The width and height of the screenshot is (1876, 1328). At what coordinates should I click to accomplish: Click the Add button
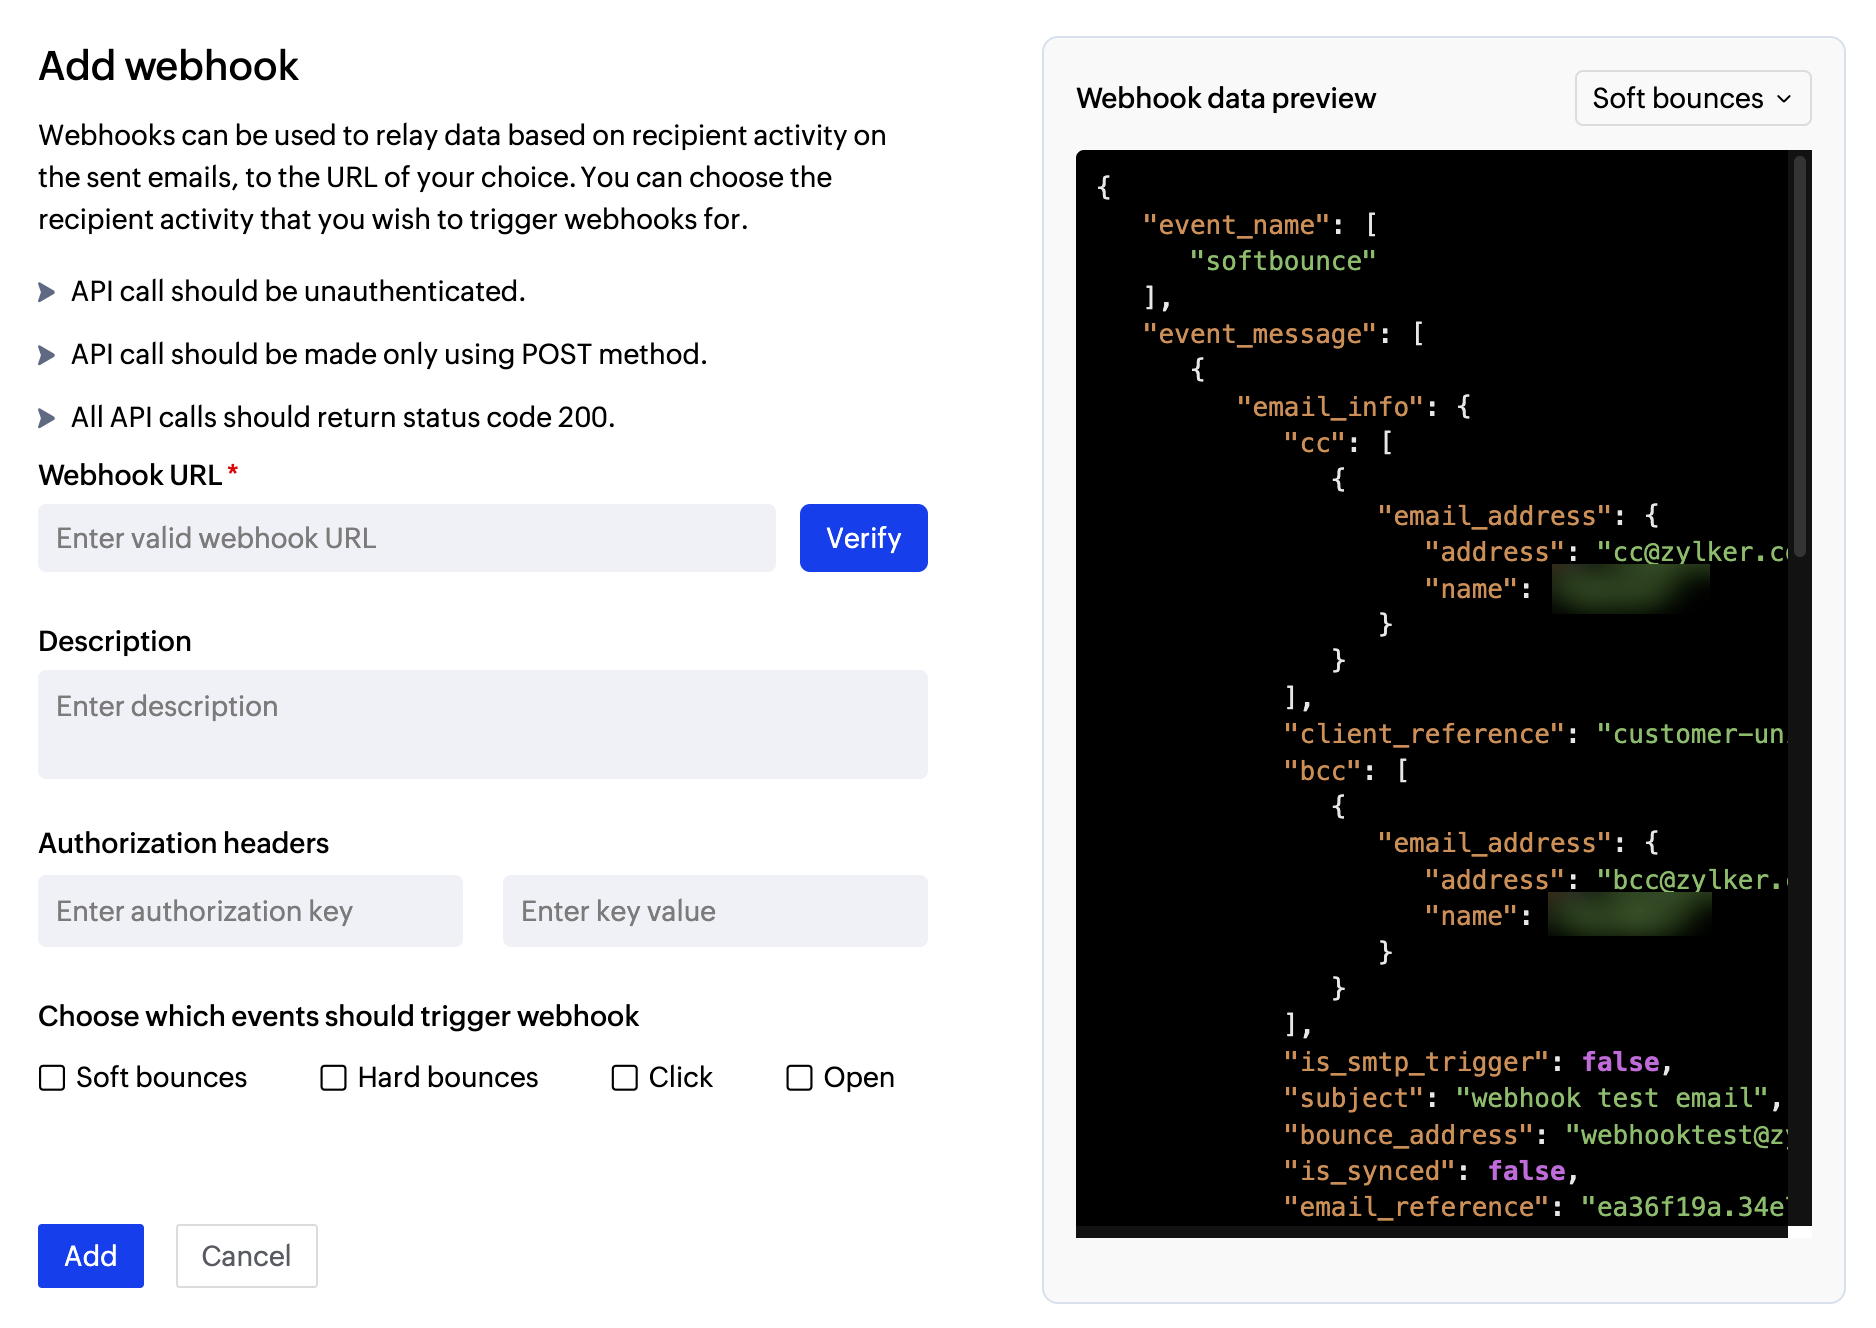click(x=90, y=1256)
